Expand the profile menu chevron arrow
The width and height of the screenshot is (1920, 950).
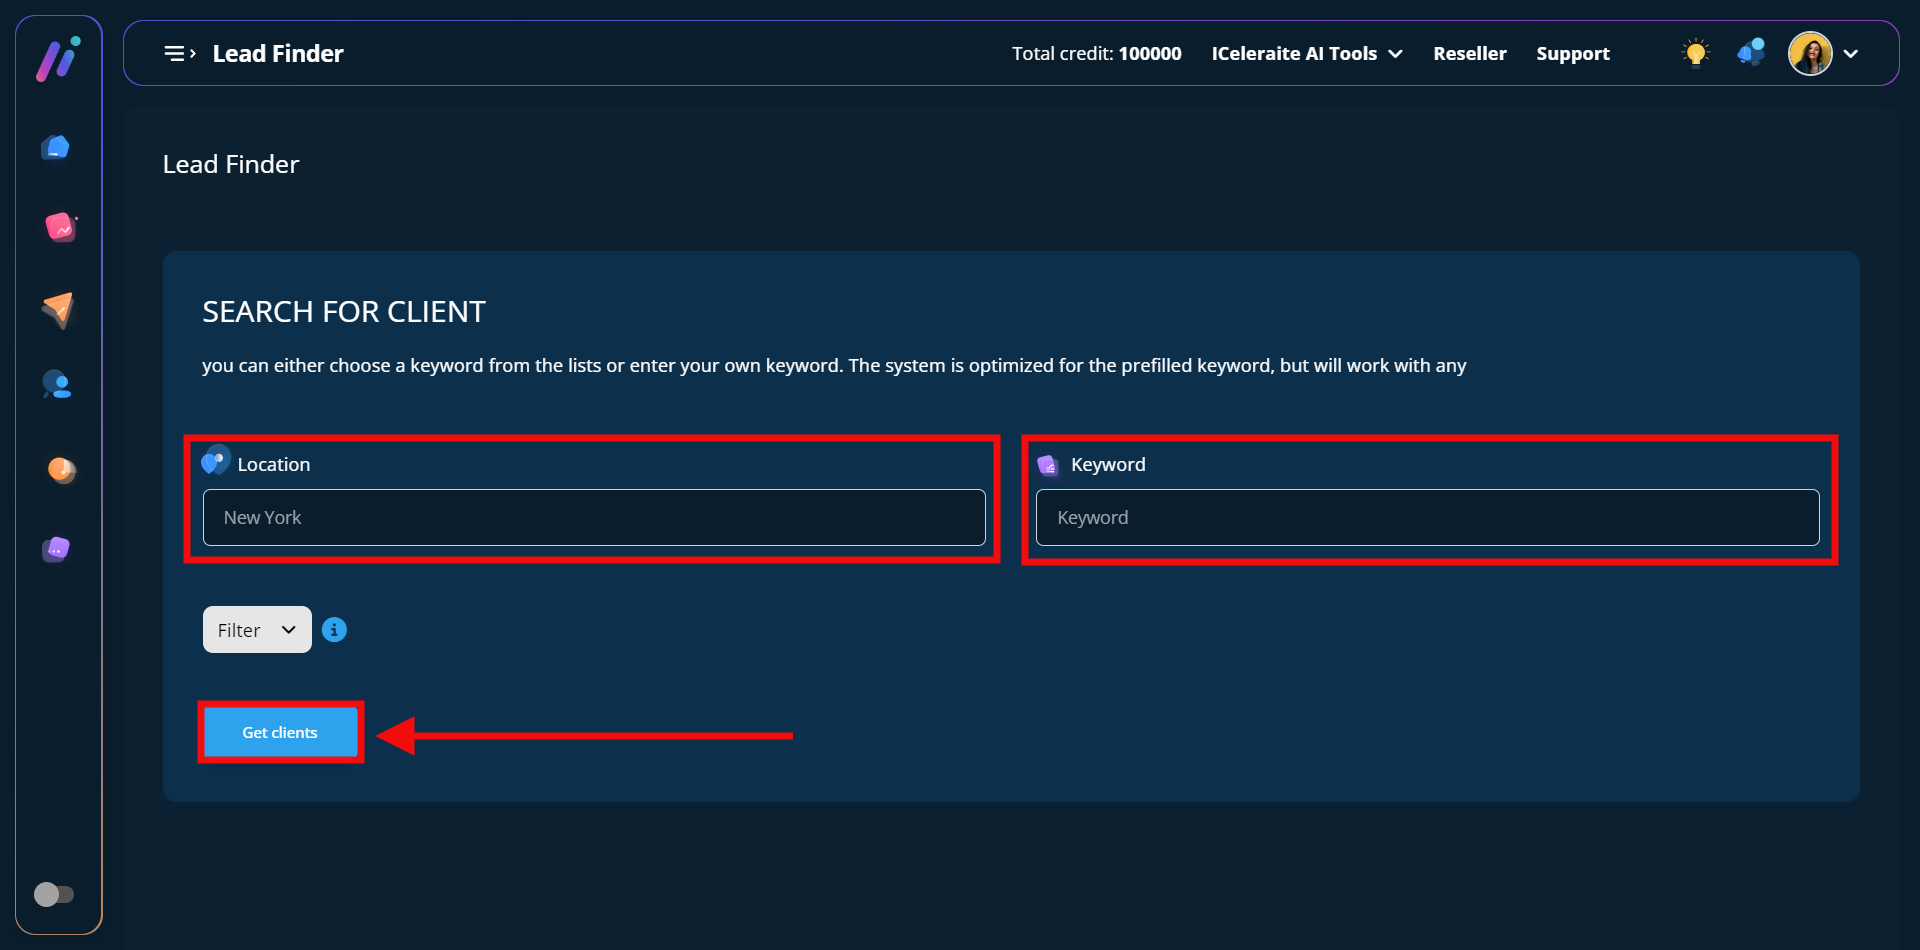(1851, 54)
